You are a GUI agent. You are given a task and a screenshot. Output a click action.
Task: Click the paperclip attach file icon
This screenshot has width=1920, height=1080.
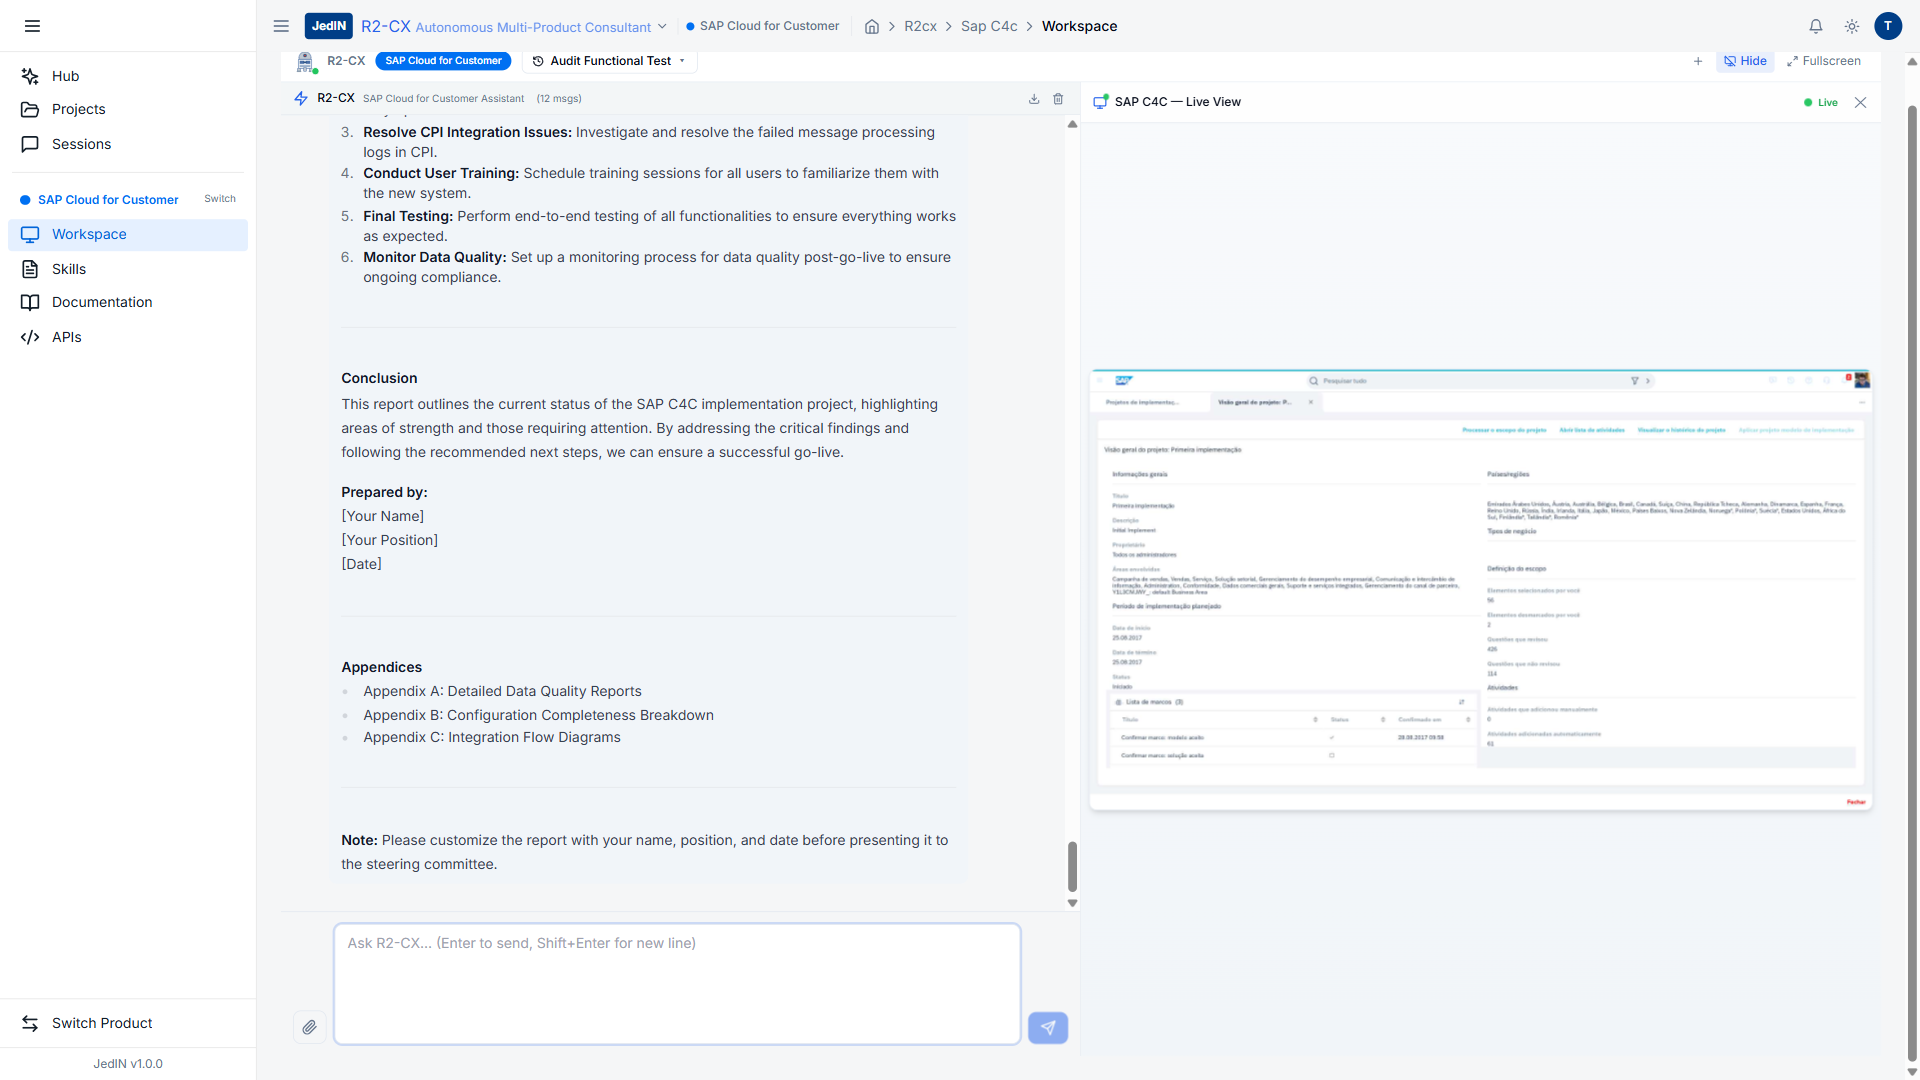309,1027
